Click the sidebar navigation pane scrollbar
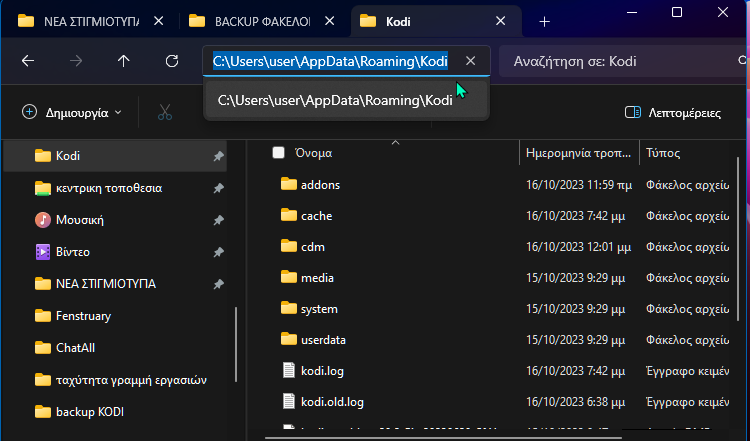The height and width of the screenshot is (441, 750). point(236,344)
